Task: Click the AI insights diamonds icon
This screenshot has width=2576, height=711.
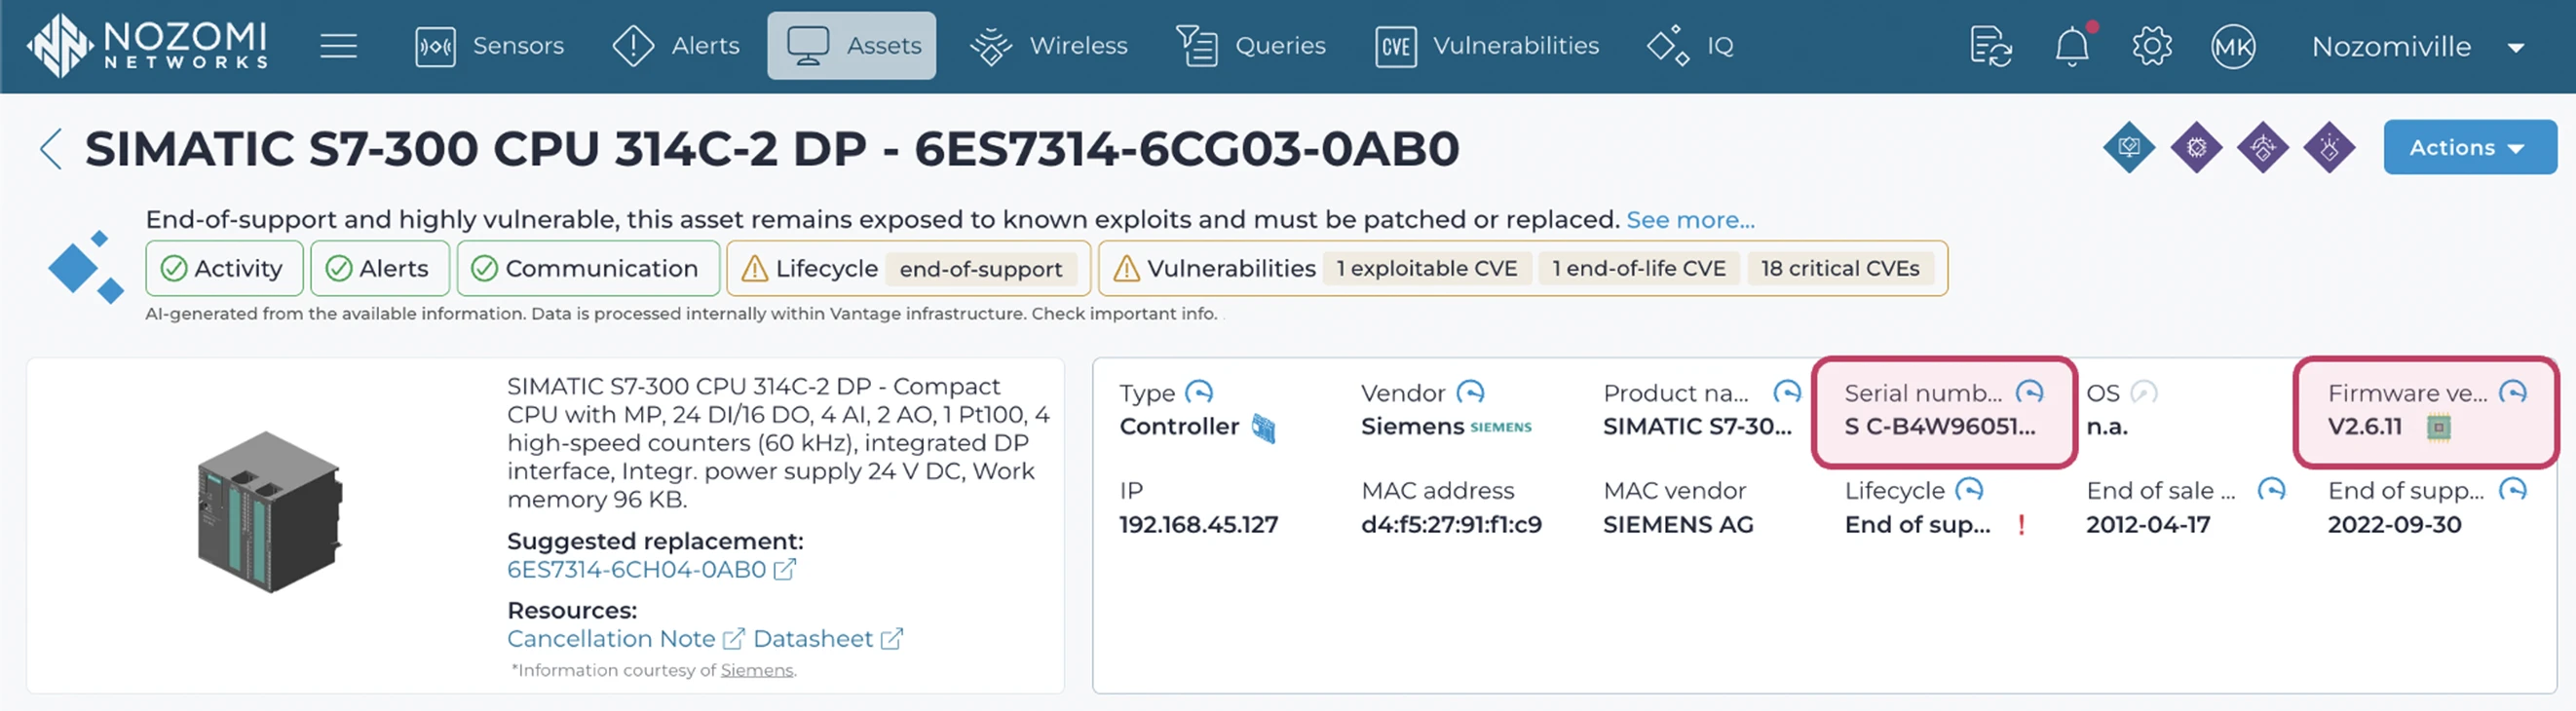Action: click(x=86, y=267)
